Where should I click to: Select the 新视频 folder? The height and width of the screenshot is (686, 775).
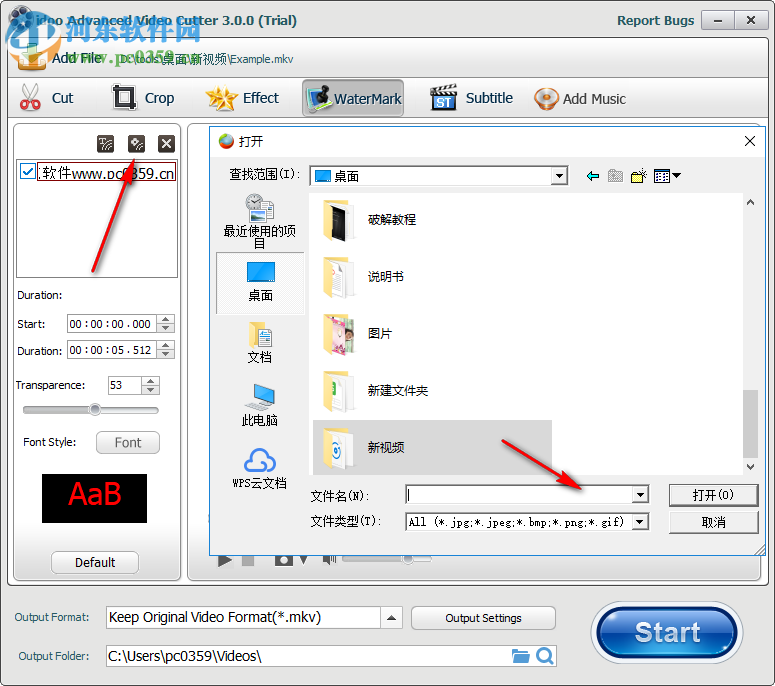click(432, 447)
